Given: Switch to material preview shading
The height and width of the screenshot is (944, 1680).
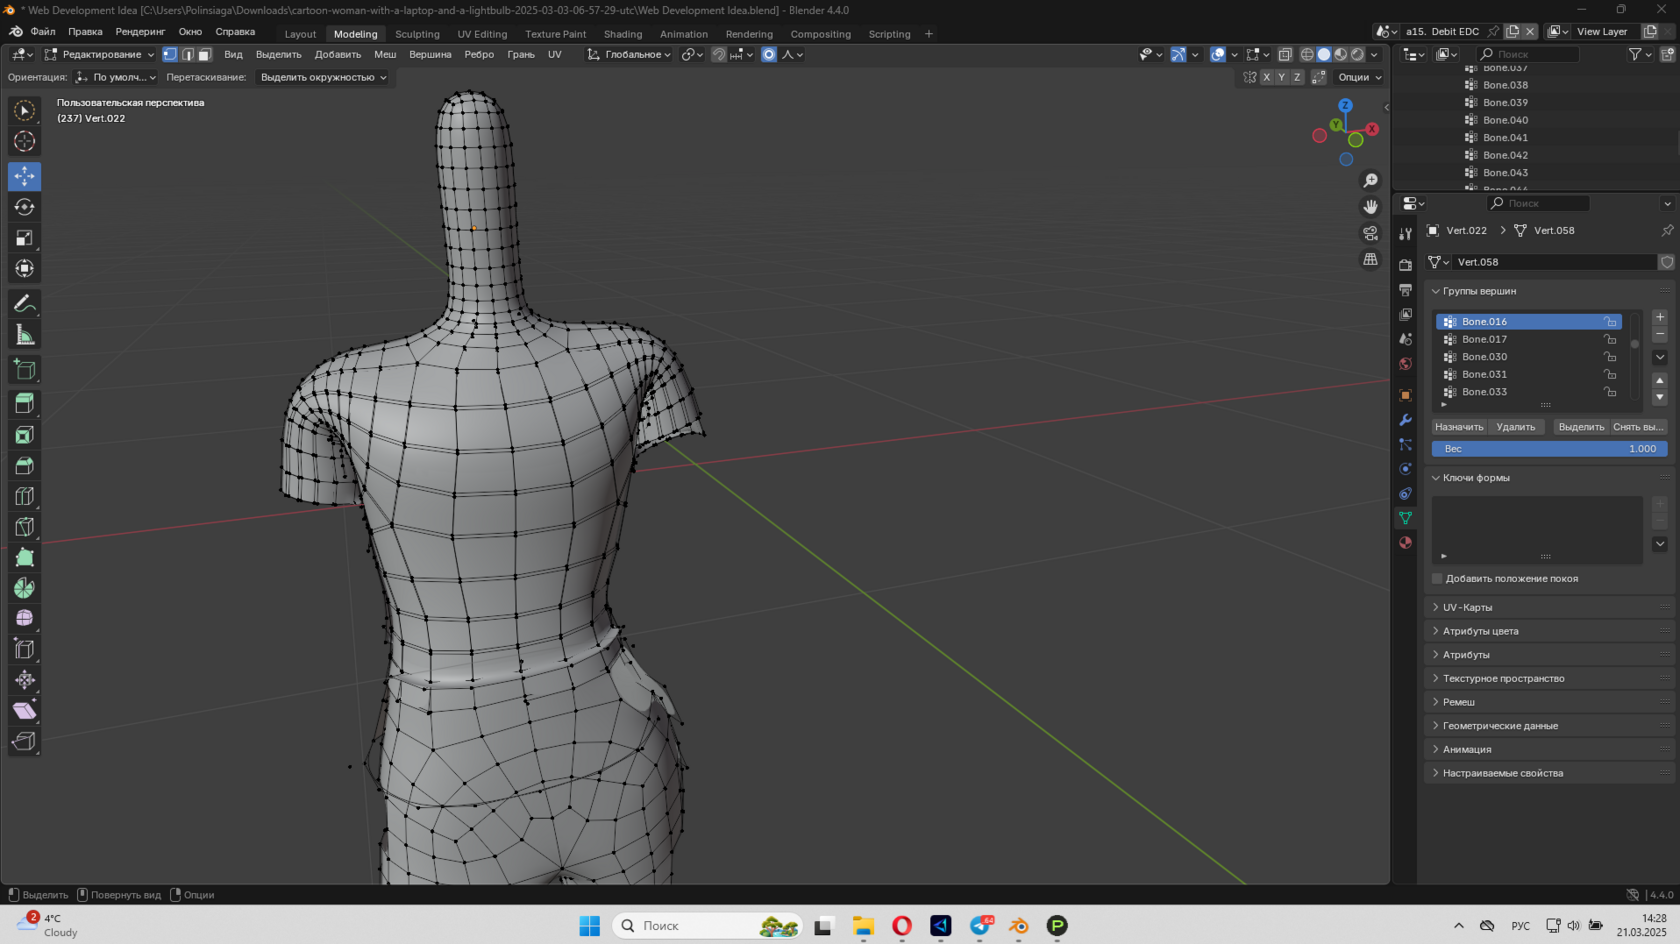Looking at the screenshot, I should pos(1340,54).
